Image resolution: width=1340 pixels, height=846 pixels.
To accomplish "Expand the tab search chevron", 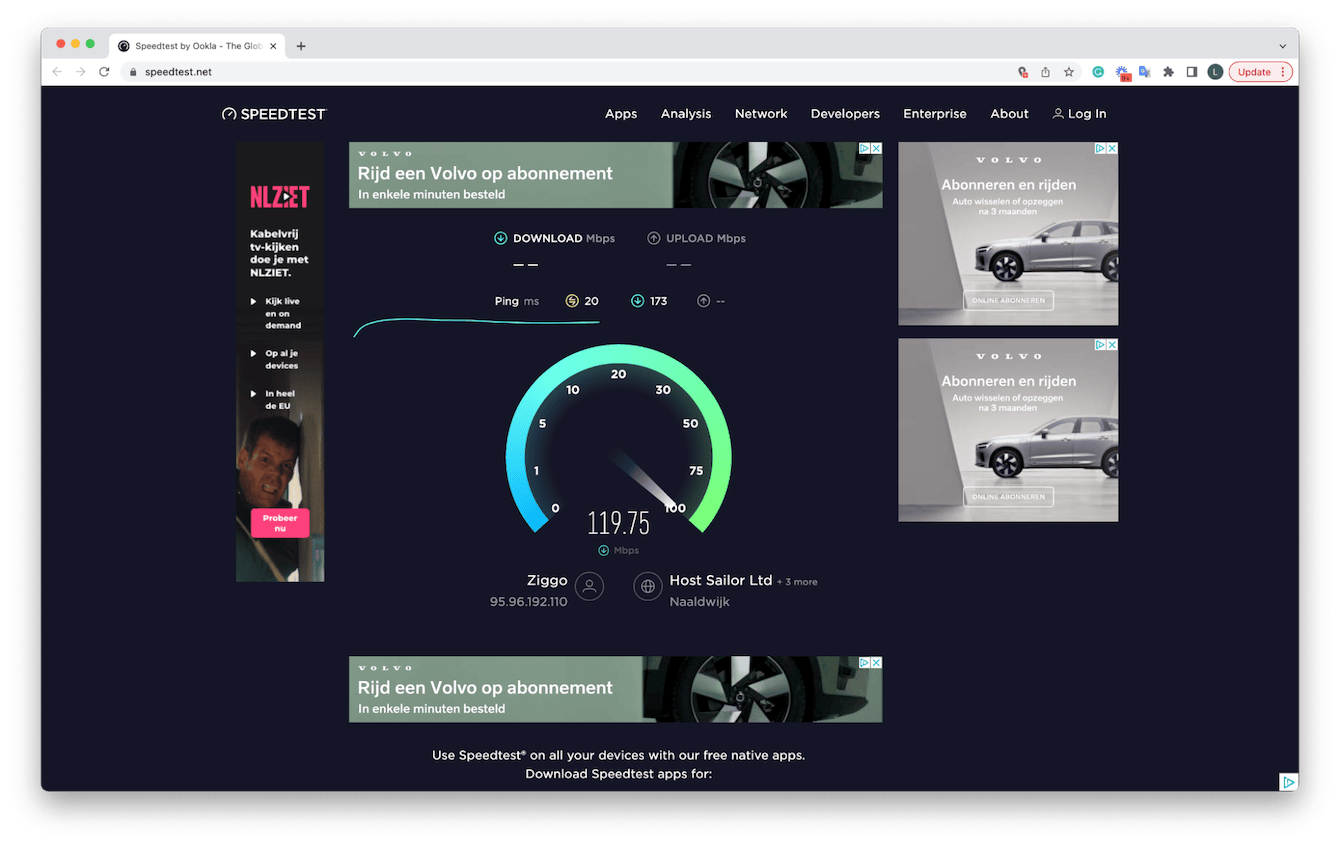I will tap(1283, 46).
